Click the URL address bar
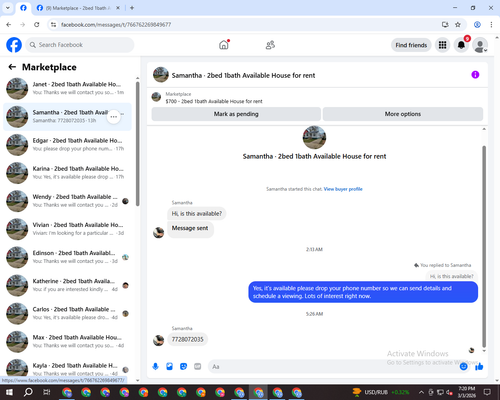This screenshot has width=500, height=400. point(247,25)
